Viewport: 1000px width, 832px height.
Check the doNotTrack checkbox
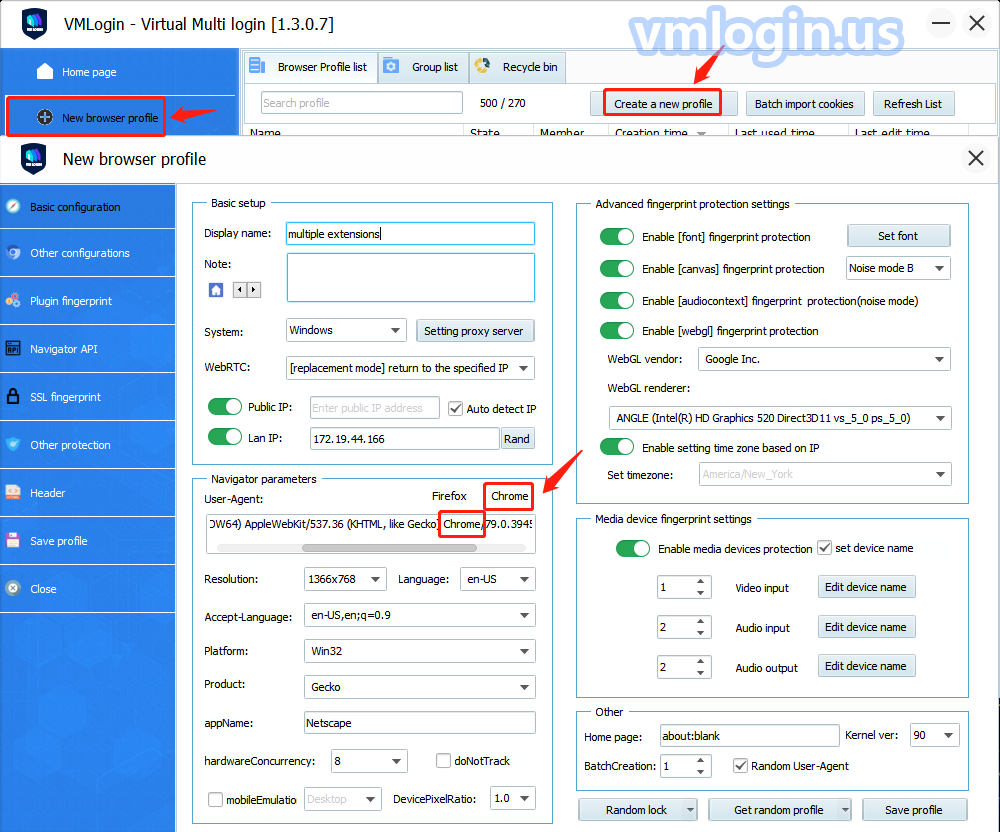coord(444,762)
